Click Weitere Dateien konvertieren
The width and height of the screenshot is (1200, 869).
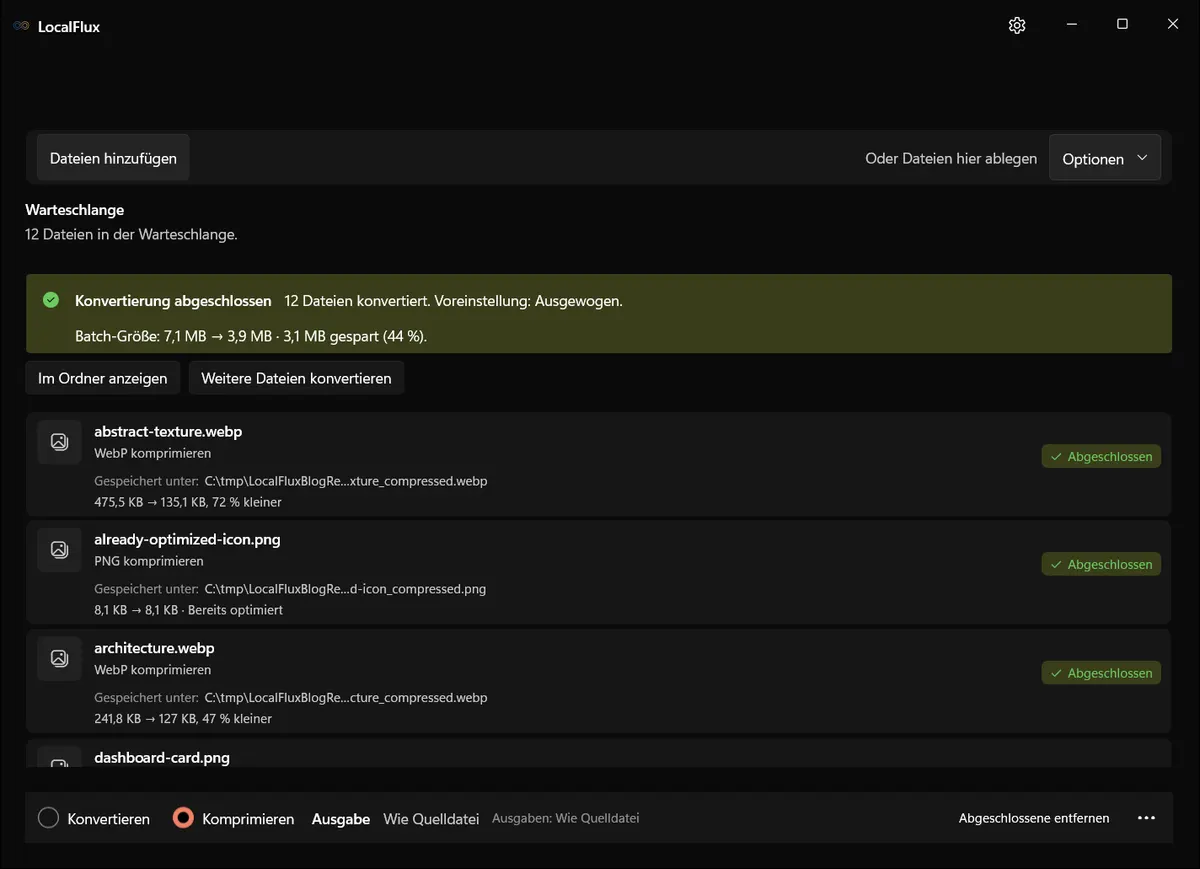tap(296, 378)
